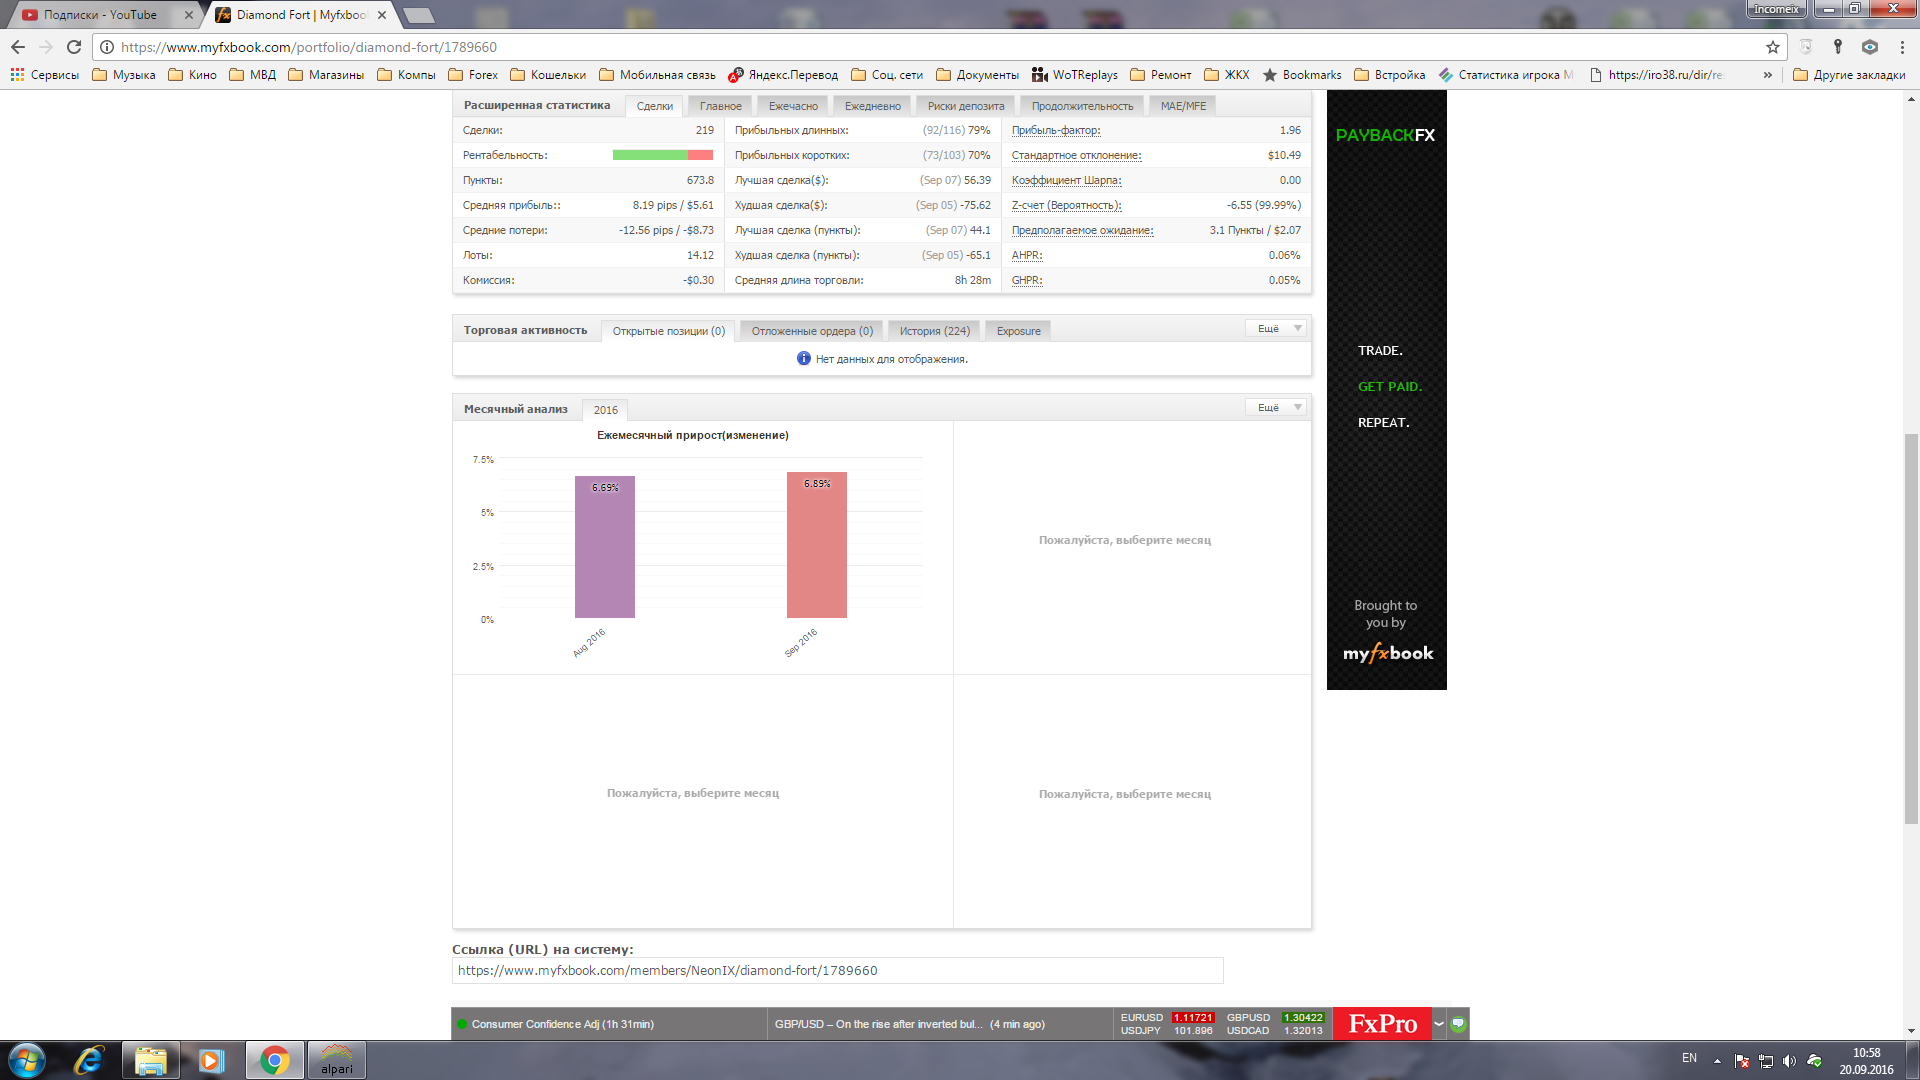Open the green chat bubble icon

pos(1458,1023)
